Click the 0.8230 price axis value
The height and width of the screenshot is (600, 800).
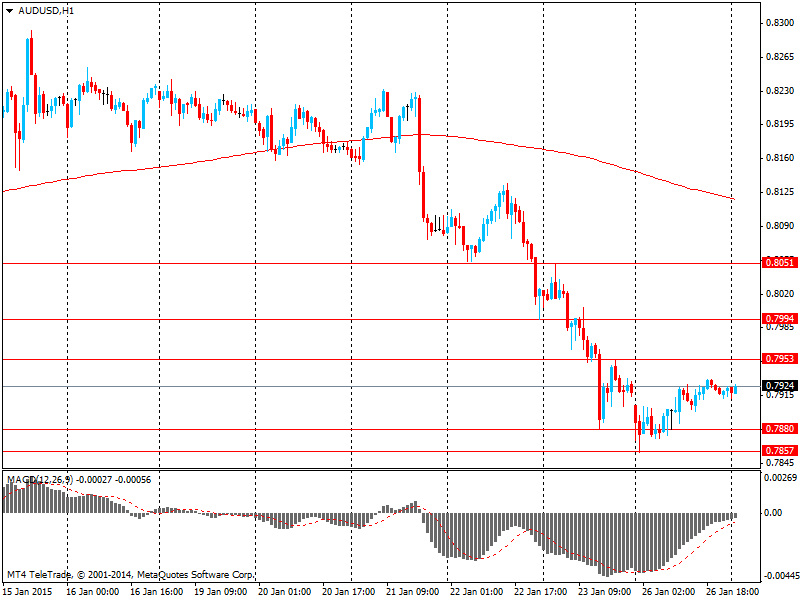(780, 91)
